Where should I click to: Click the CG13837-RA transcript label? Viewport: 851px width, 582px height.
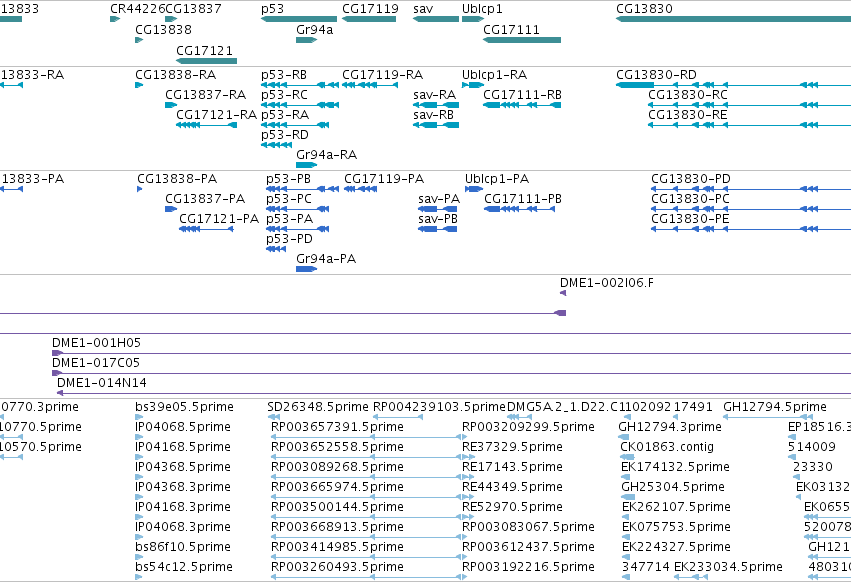tap(206, 95)
